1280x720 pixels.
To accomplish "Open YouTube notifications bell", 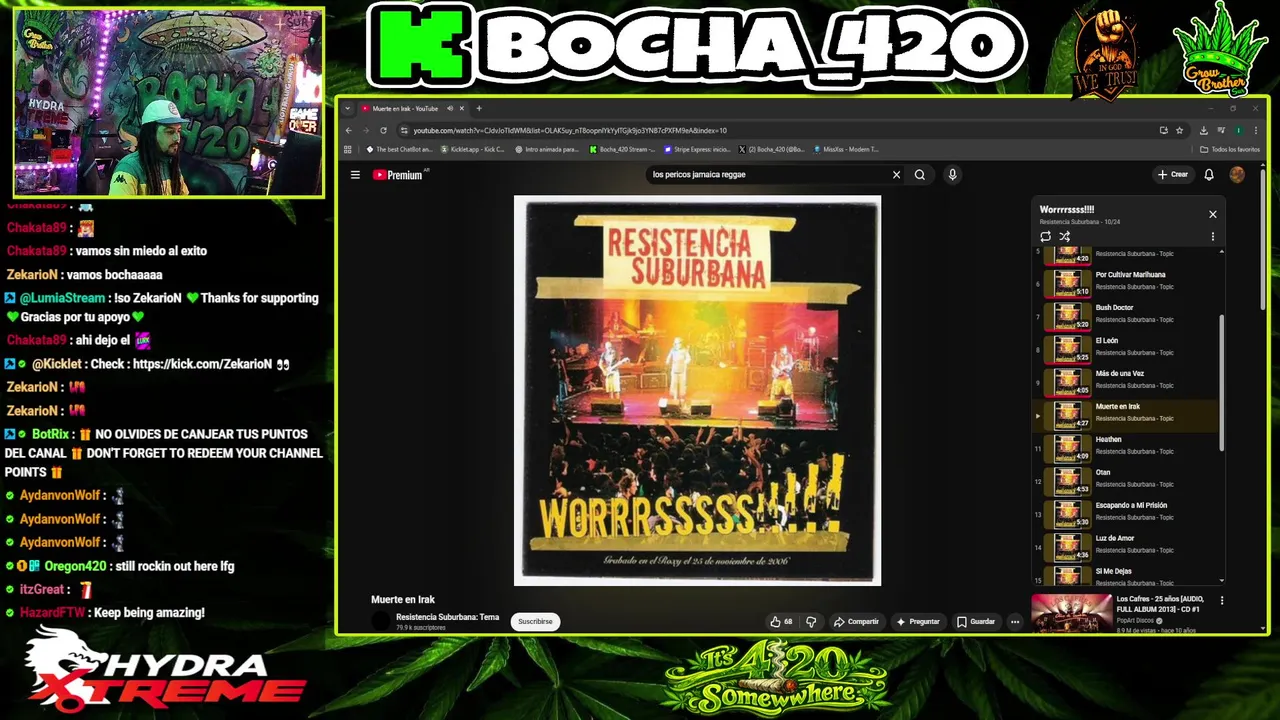I will 1209,175.
